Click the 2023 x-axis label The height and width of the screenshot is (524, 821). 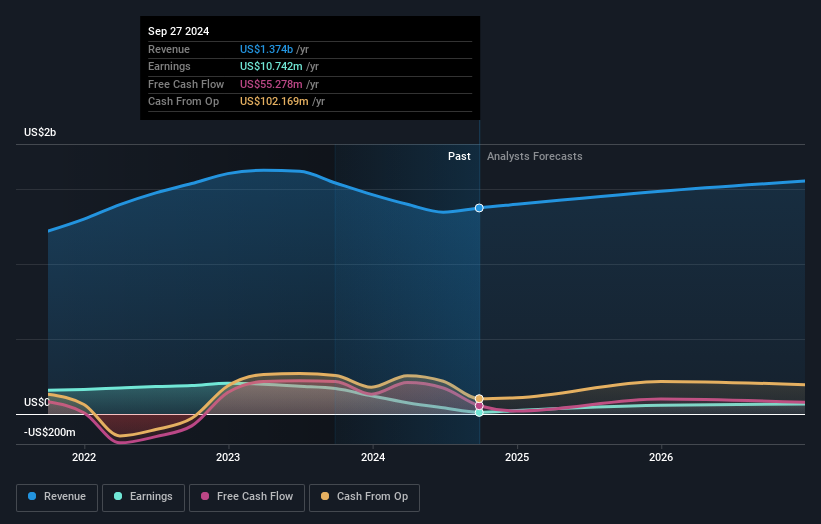coord(228,457)
